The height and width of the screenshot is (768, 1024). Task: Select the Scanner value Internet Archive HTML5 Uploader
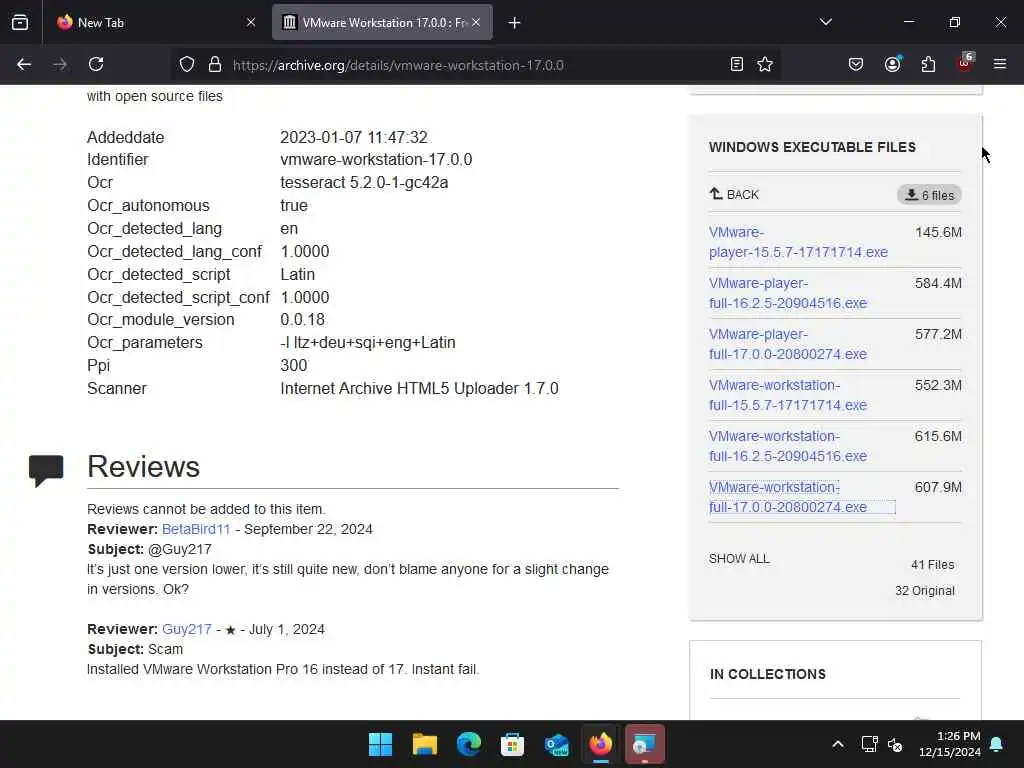click(419, 389)
